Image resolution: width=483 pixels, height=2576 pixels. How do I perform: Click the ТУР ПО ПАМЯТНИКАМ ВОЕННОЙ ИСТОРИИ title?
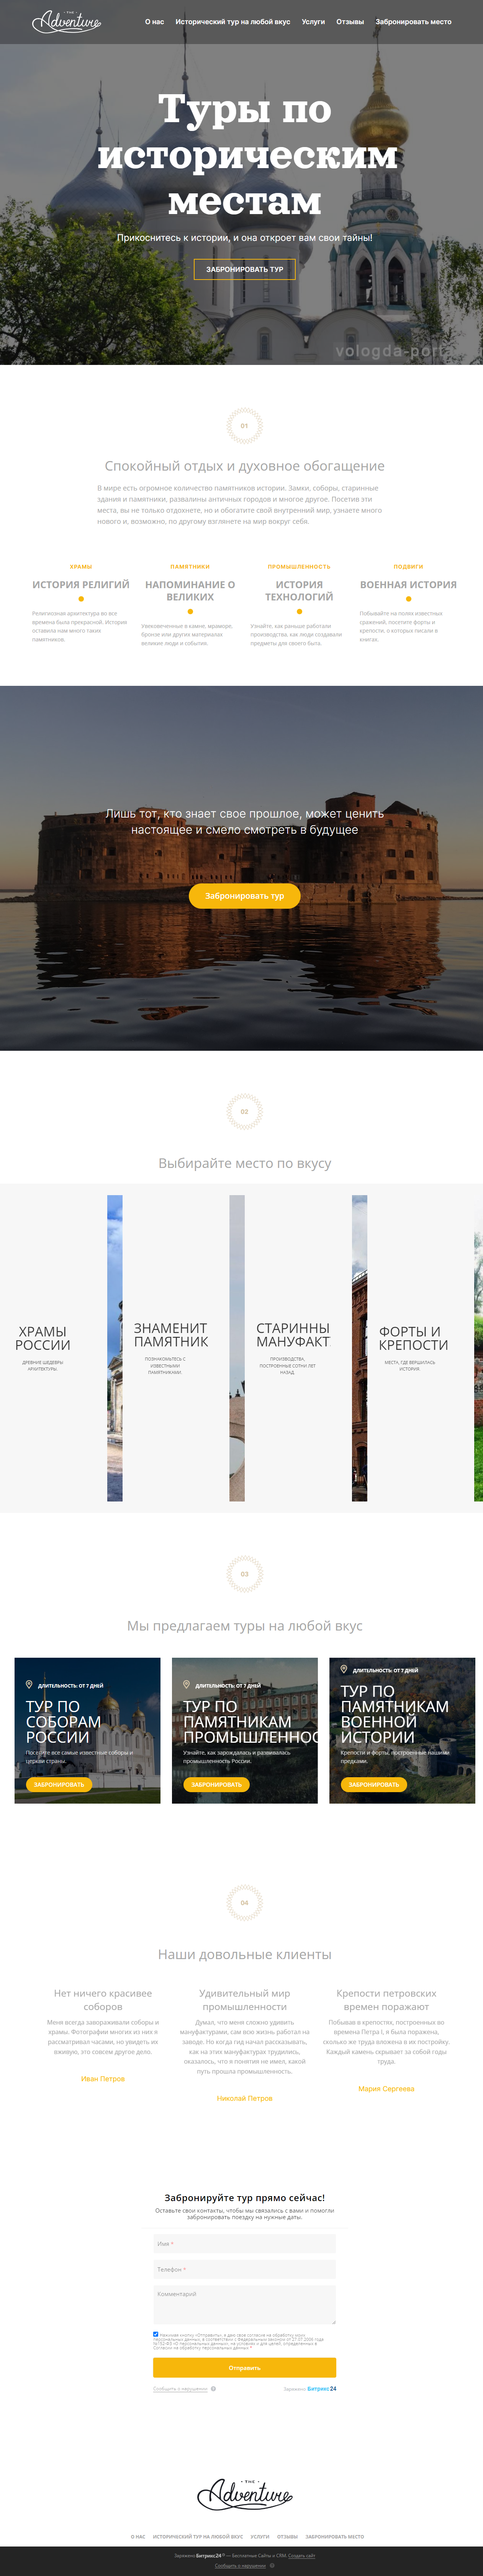(394, 1714)
